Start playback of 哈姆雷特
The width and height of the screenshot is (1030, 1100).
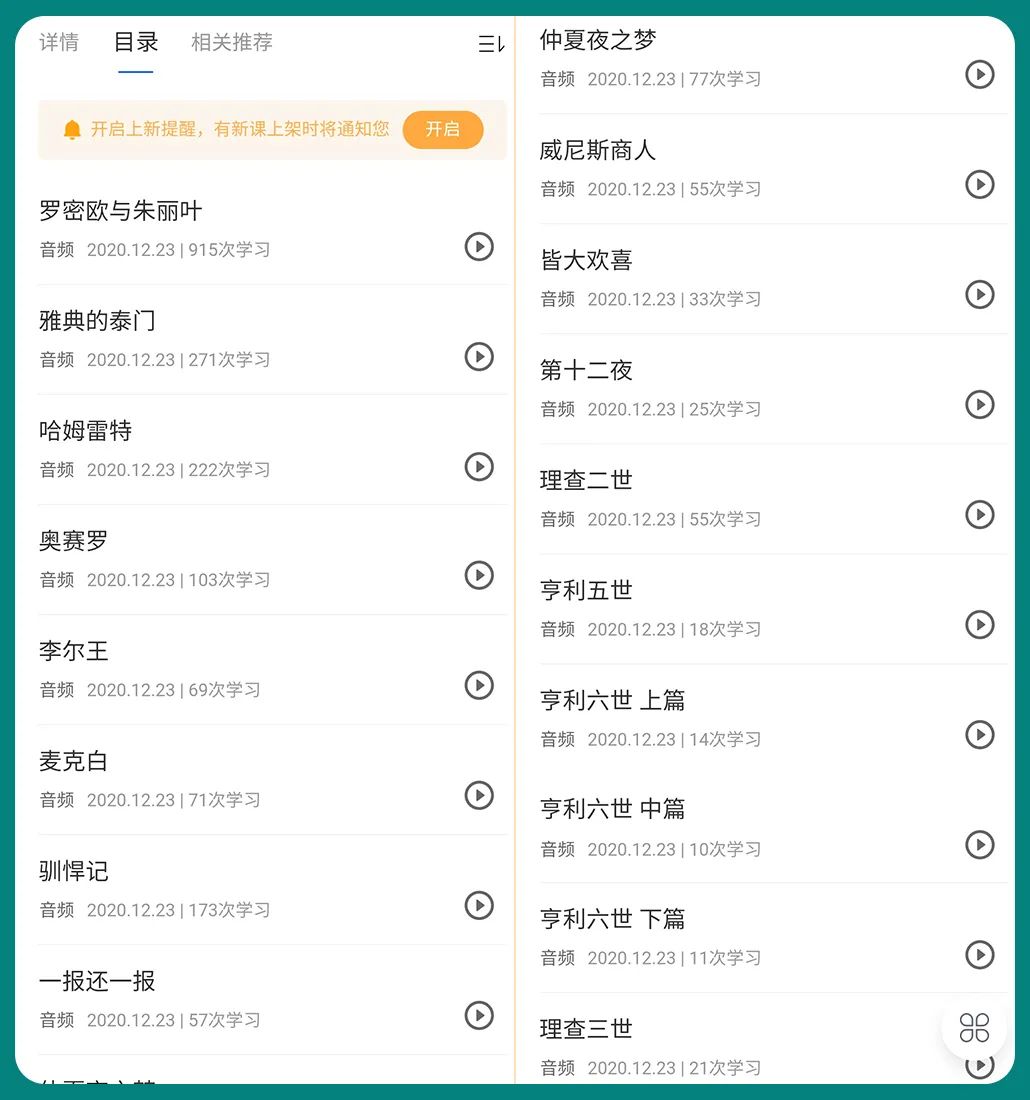click(x=479, y=466)
